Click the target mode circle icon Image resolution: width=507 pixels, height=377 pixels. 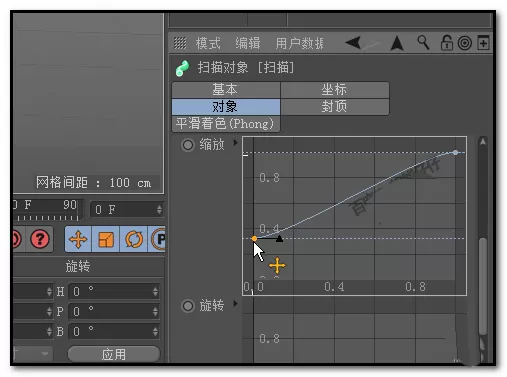[464, 43]
